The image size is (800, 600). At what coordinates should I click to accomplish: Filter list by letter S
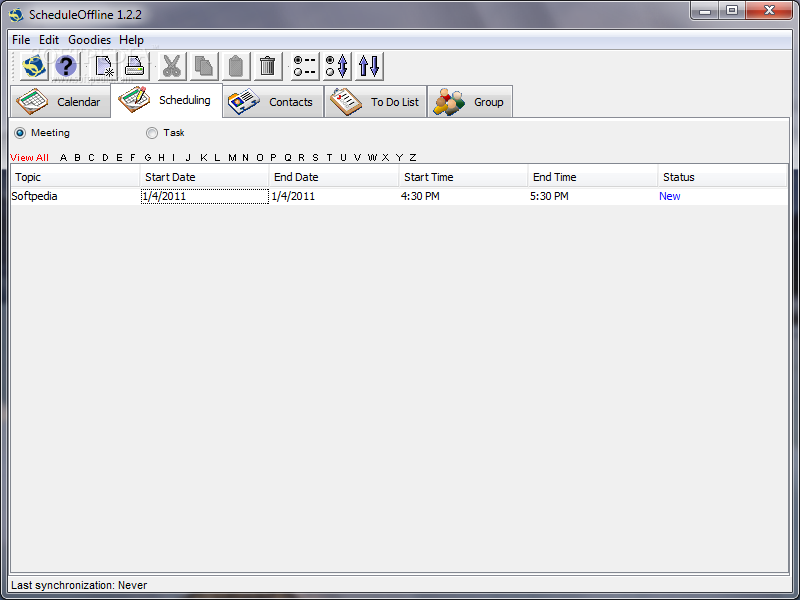(x=315, y=158)
